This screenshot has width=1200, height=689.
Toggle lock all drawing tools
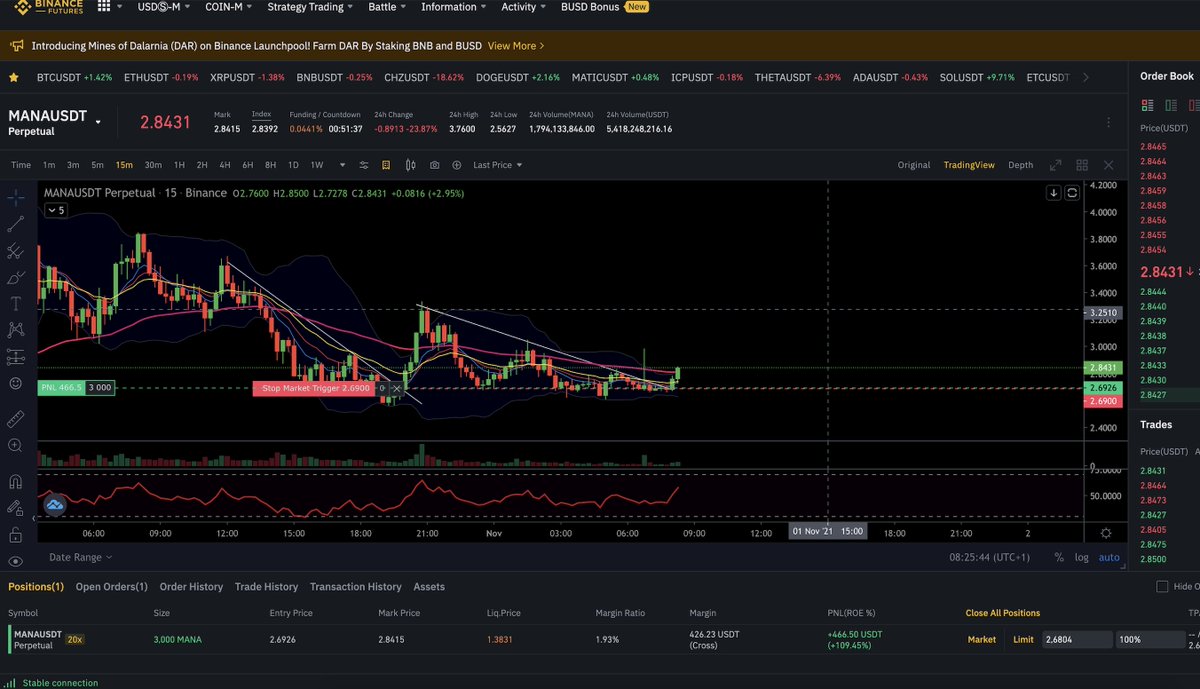coord(15,535)
